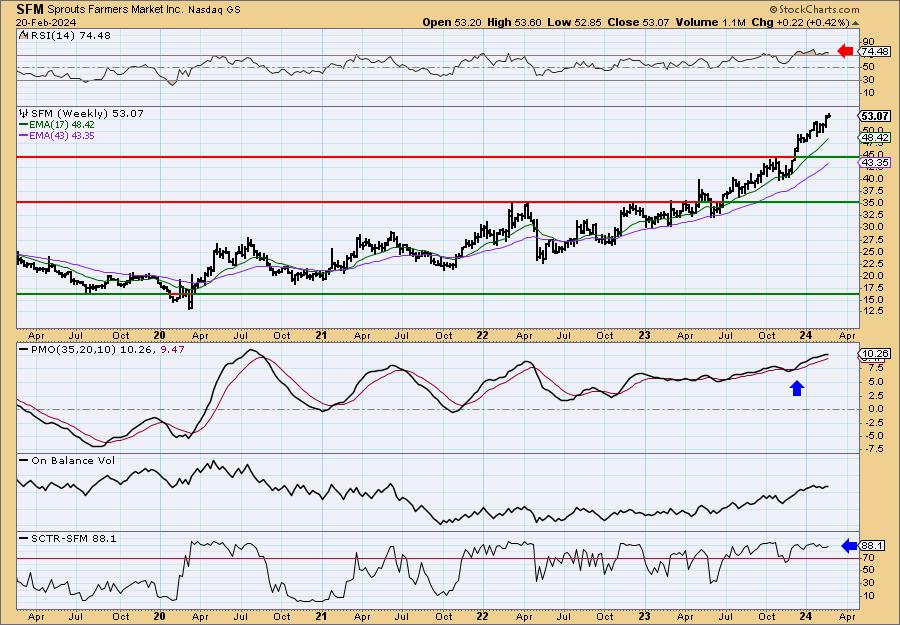Click the 74.48 RSI value tag
This screenshot has height=625, width=900.
click(x=875, y=52)
